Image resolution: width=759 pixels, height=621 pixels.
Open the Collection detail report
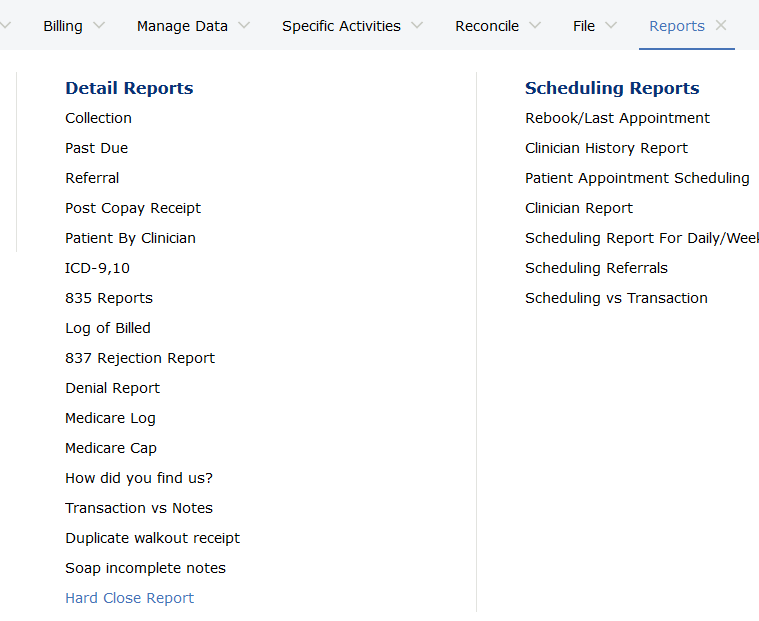pyautogui.click(x=98, y=118)
